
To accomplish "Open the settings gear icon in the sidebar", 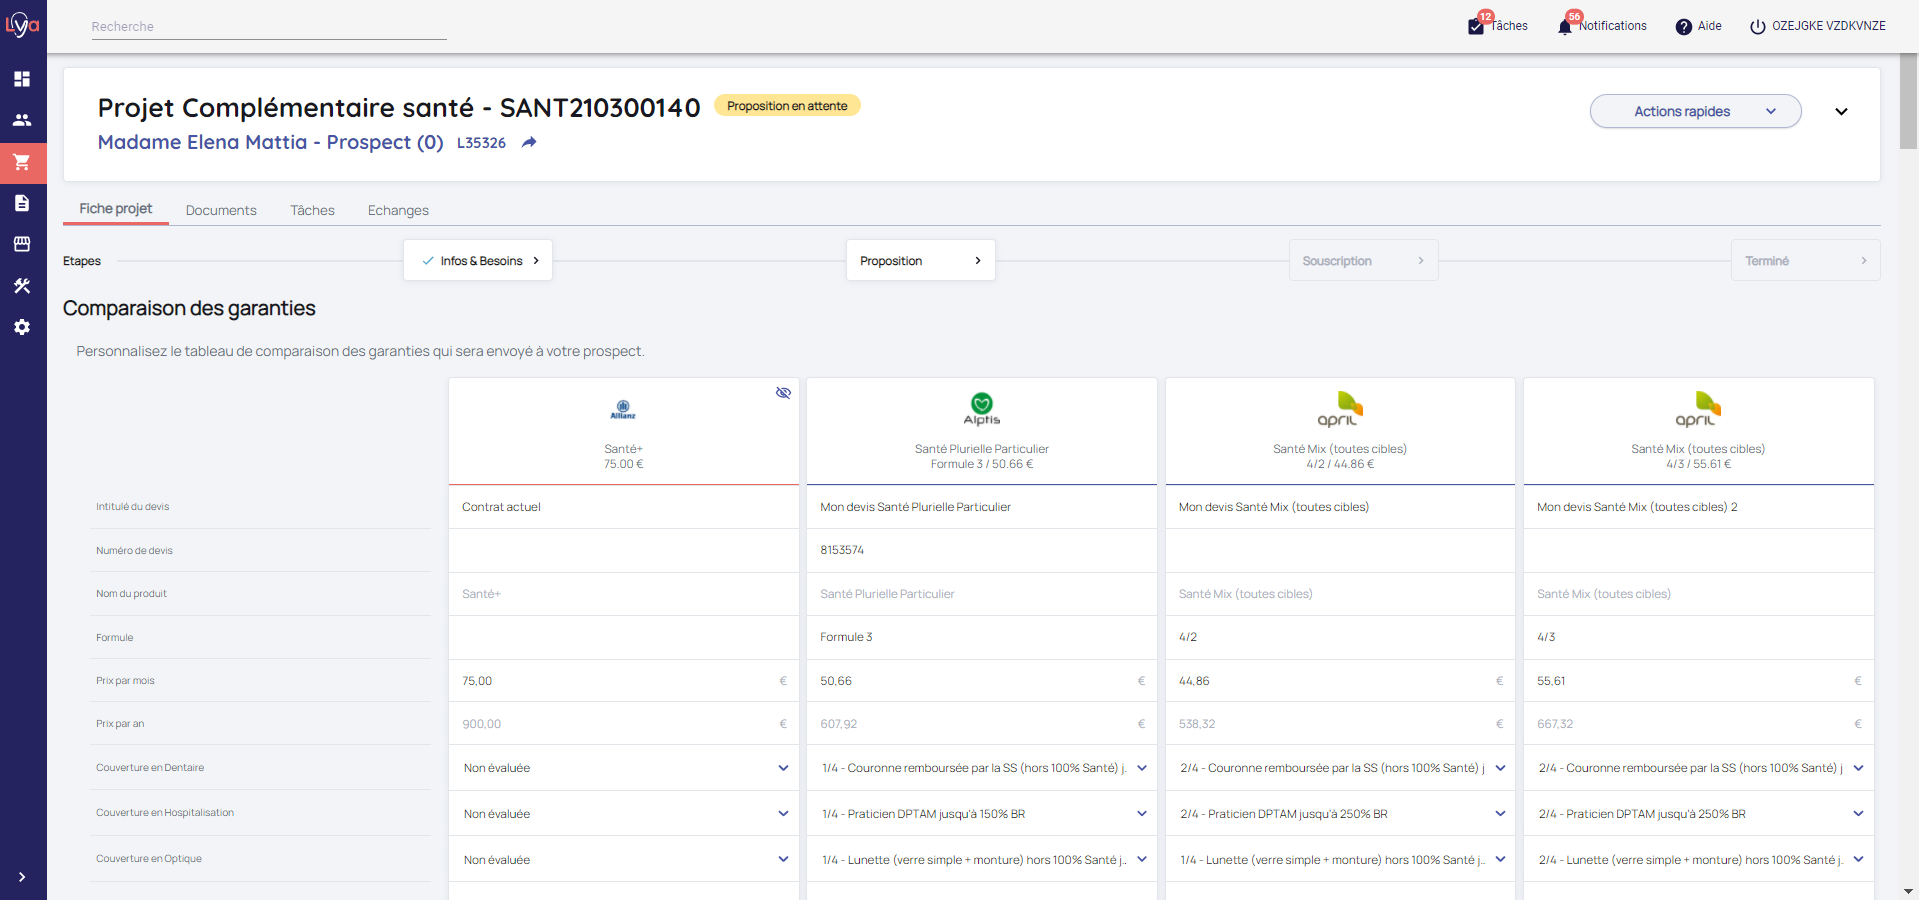I will point(22,327).
